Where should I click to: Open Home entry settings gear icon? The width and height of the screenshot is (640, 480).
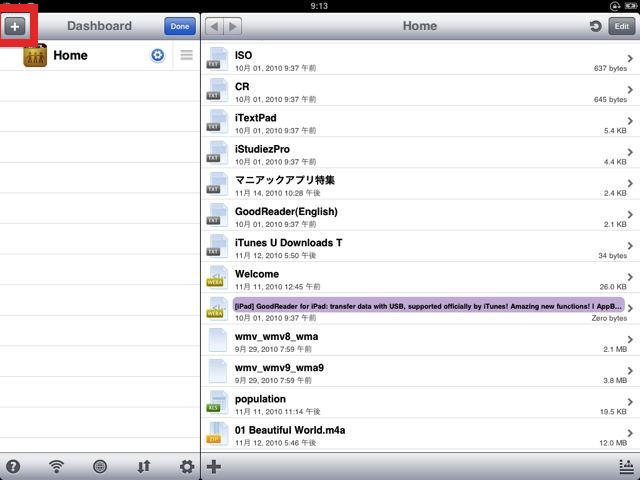pos(158,55)
